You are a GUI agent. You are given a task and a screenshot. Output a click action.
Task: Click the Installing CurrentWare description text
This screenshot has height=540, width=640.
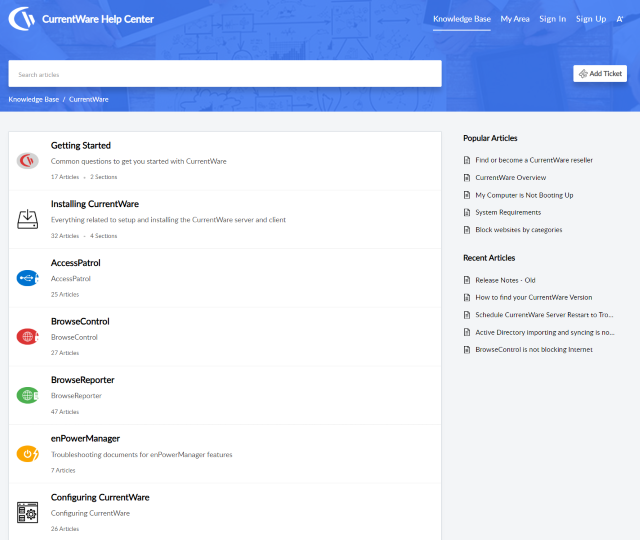click(168, 220)
